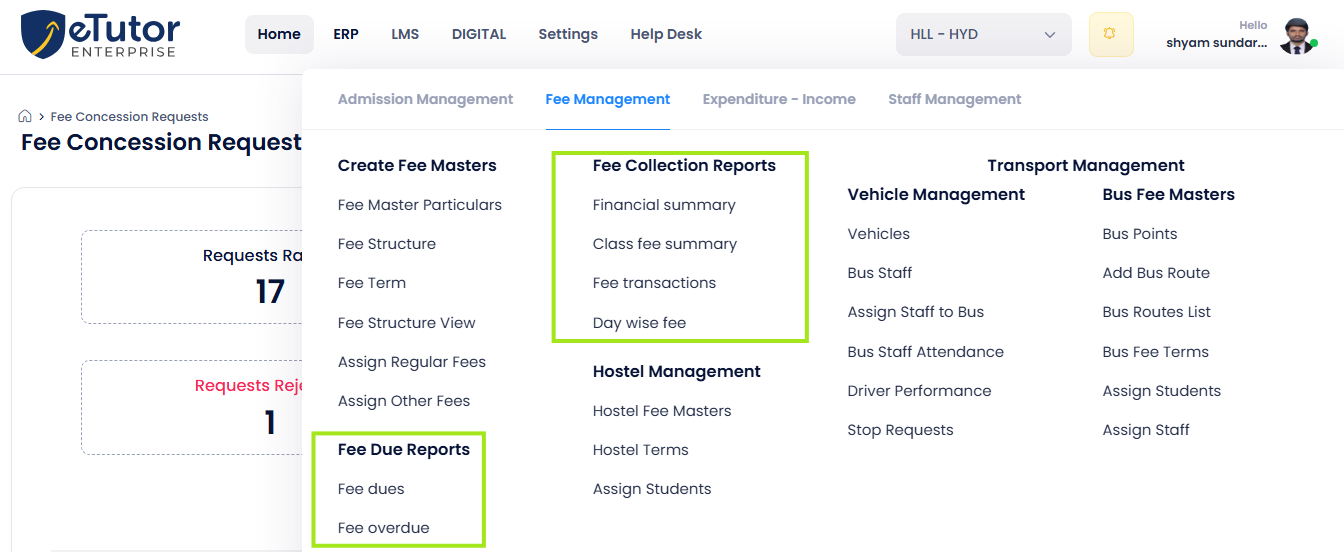Click the Bus Fee Masters heading

pos(1169,195)
